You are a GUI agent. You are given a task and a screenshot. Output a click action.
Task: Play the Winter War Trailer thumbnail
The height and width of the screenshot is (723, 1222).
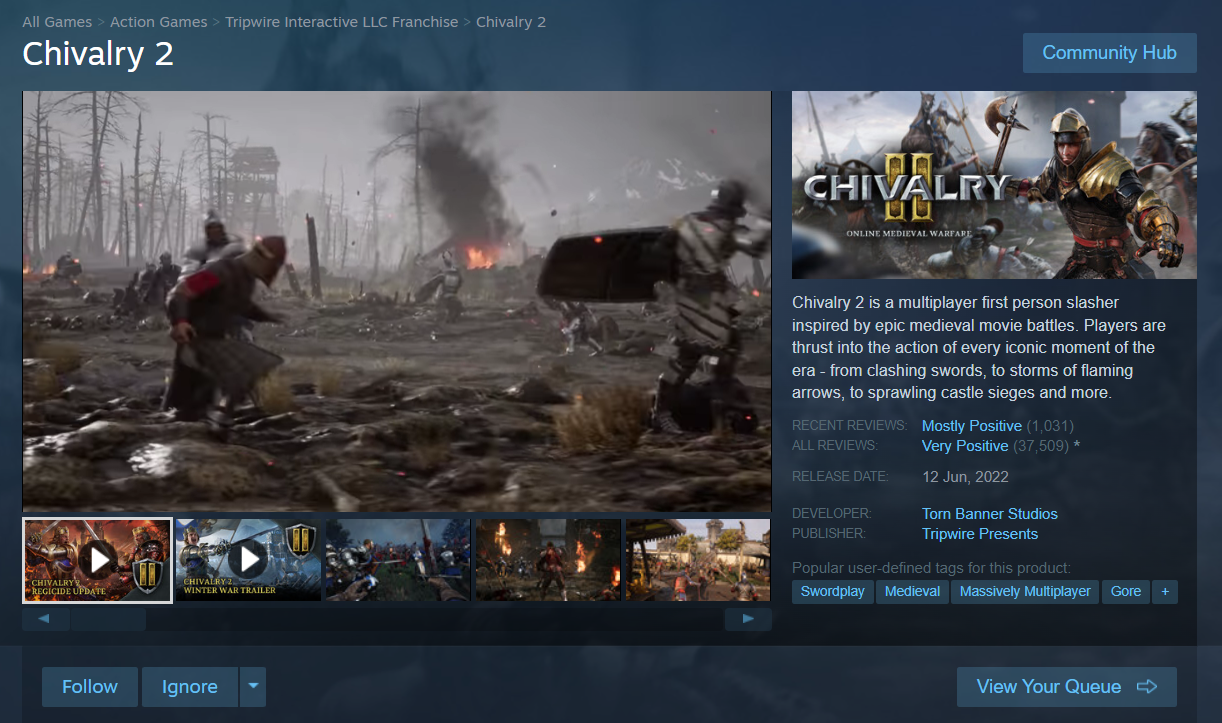(x=248, y=560)
